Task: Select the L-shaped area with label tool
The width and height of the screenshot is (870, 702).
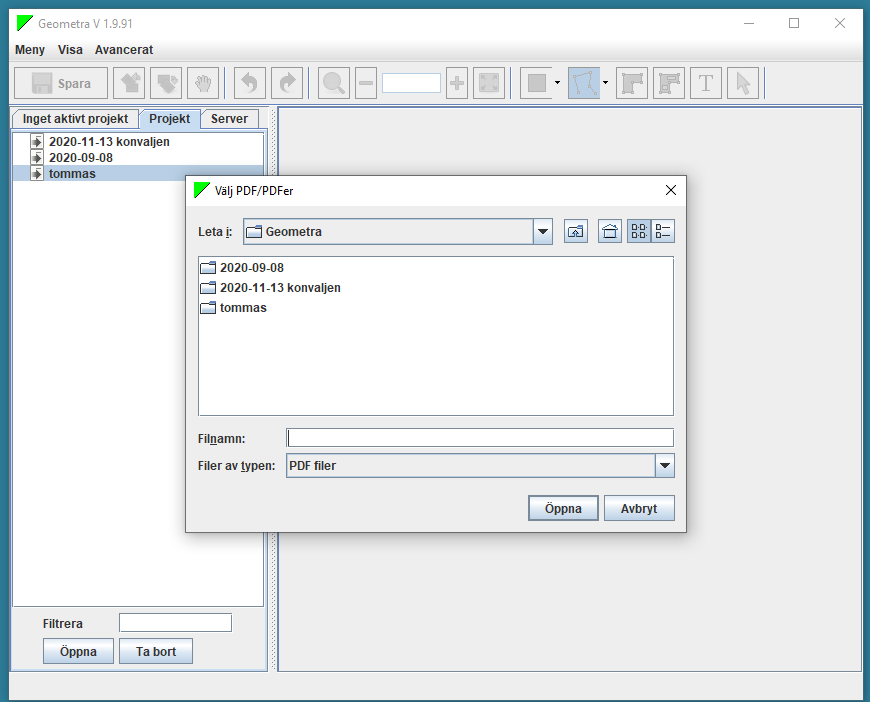Action: (x=669, y=83)
